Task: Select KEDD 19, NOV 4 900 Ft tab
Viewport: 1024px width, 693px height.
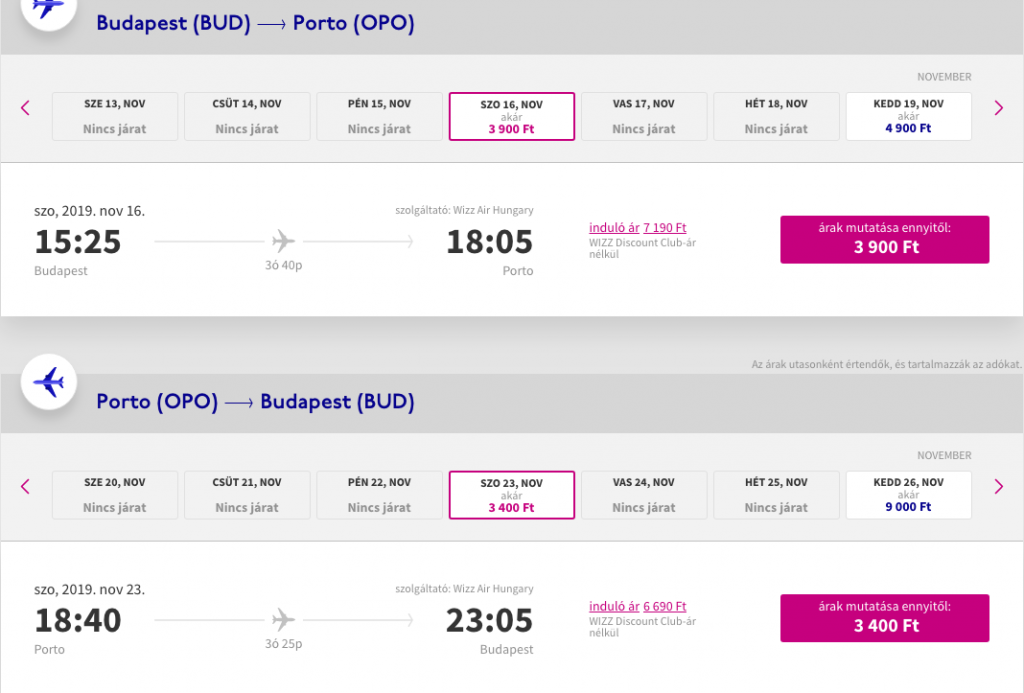Action: (908, 116)
